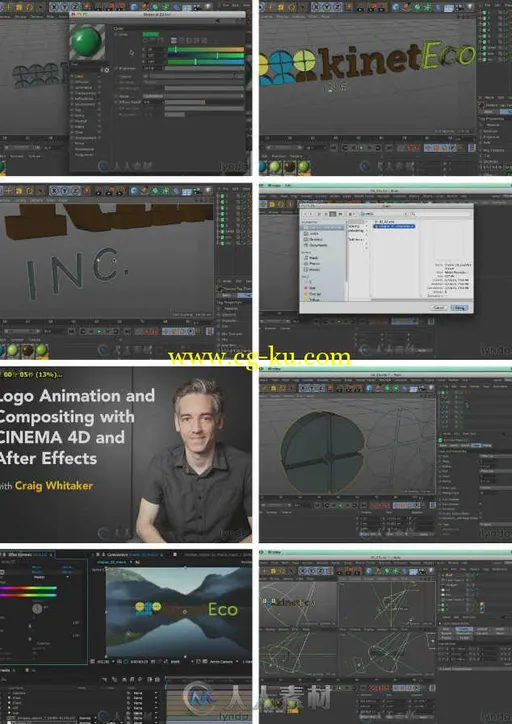
Task: Choose the Orange tag in the file dialog sidebar
Action: tap(314, 294)
